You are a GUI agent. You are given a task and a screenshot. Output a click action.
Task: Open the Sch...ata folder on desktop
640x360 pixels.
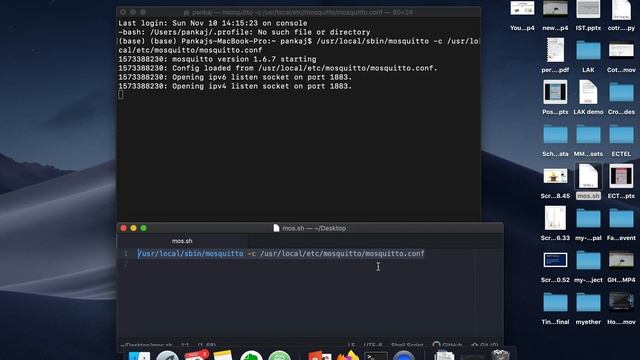(555, 134)
